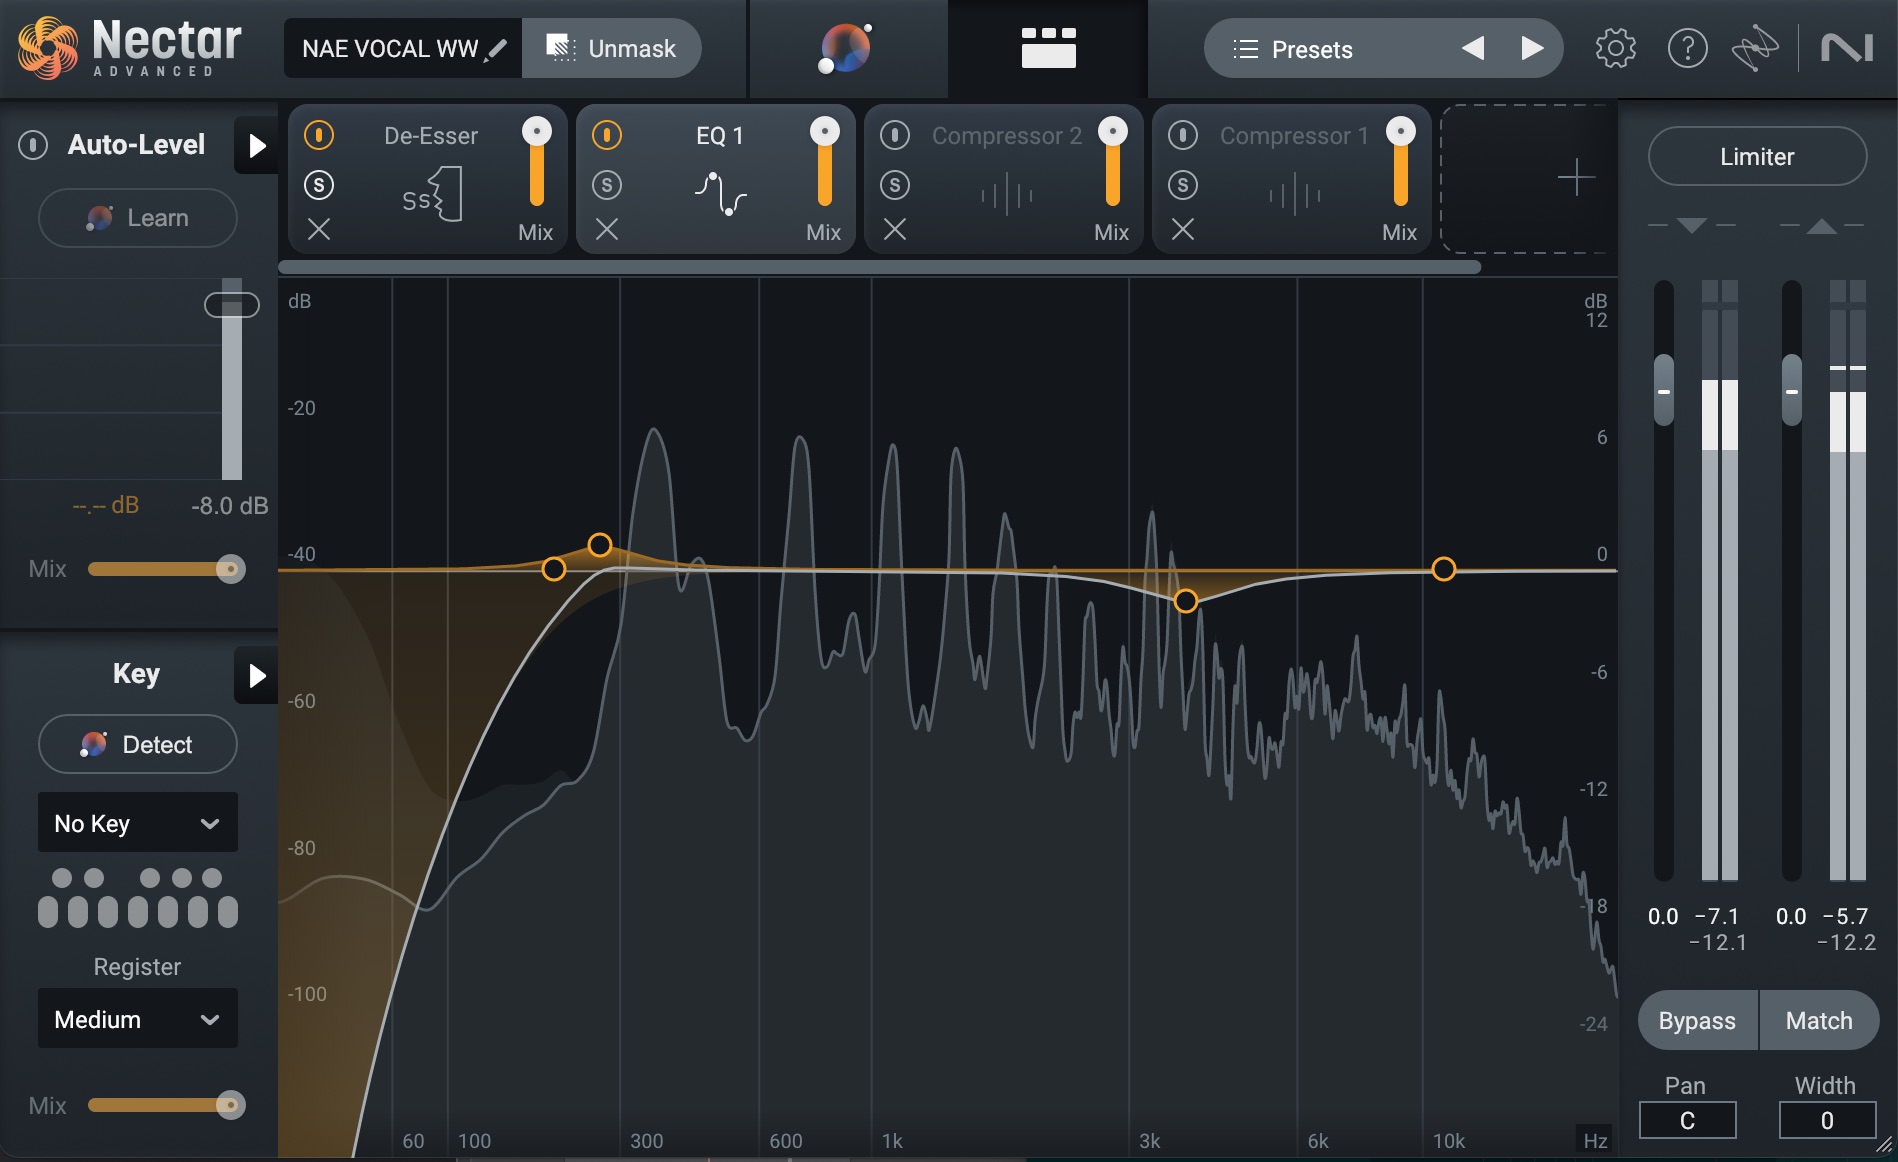
Task: Load the previous preset with the left arrow
Action: coord(1472,48)
